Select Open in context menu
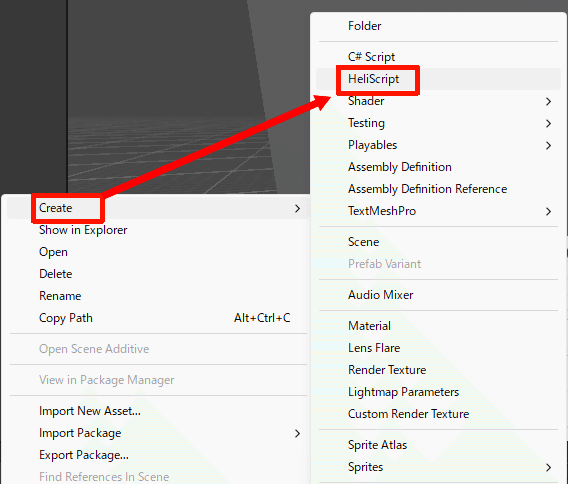The image size is (568, 484). [53, 252]
